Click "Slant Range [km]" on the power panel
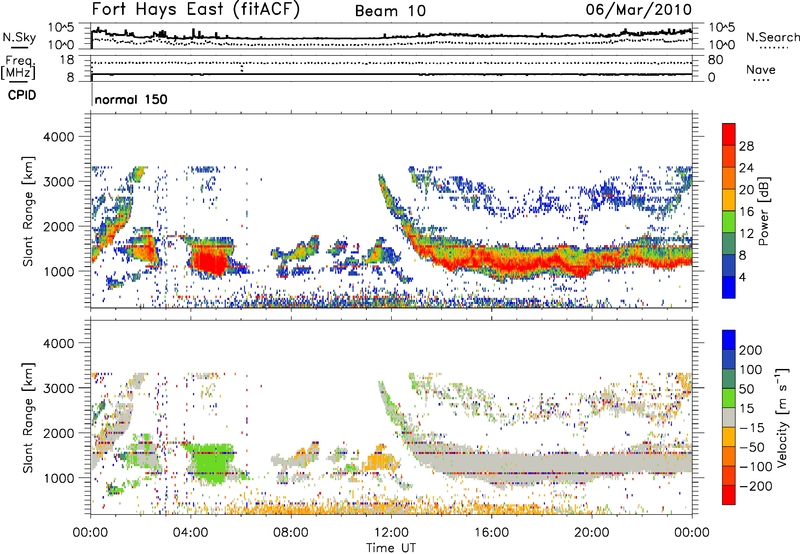The image size is (800, 554). tap(29, 211)
